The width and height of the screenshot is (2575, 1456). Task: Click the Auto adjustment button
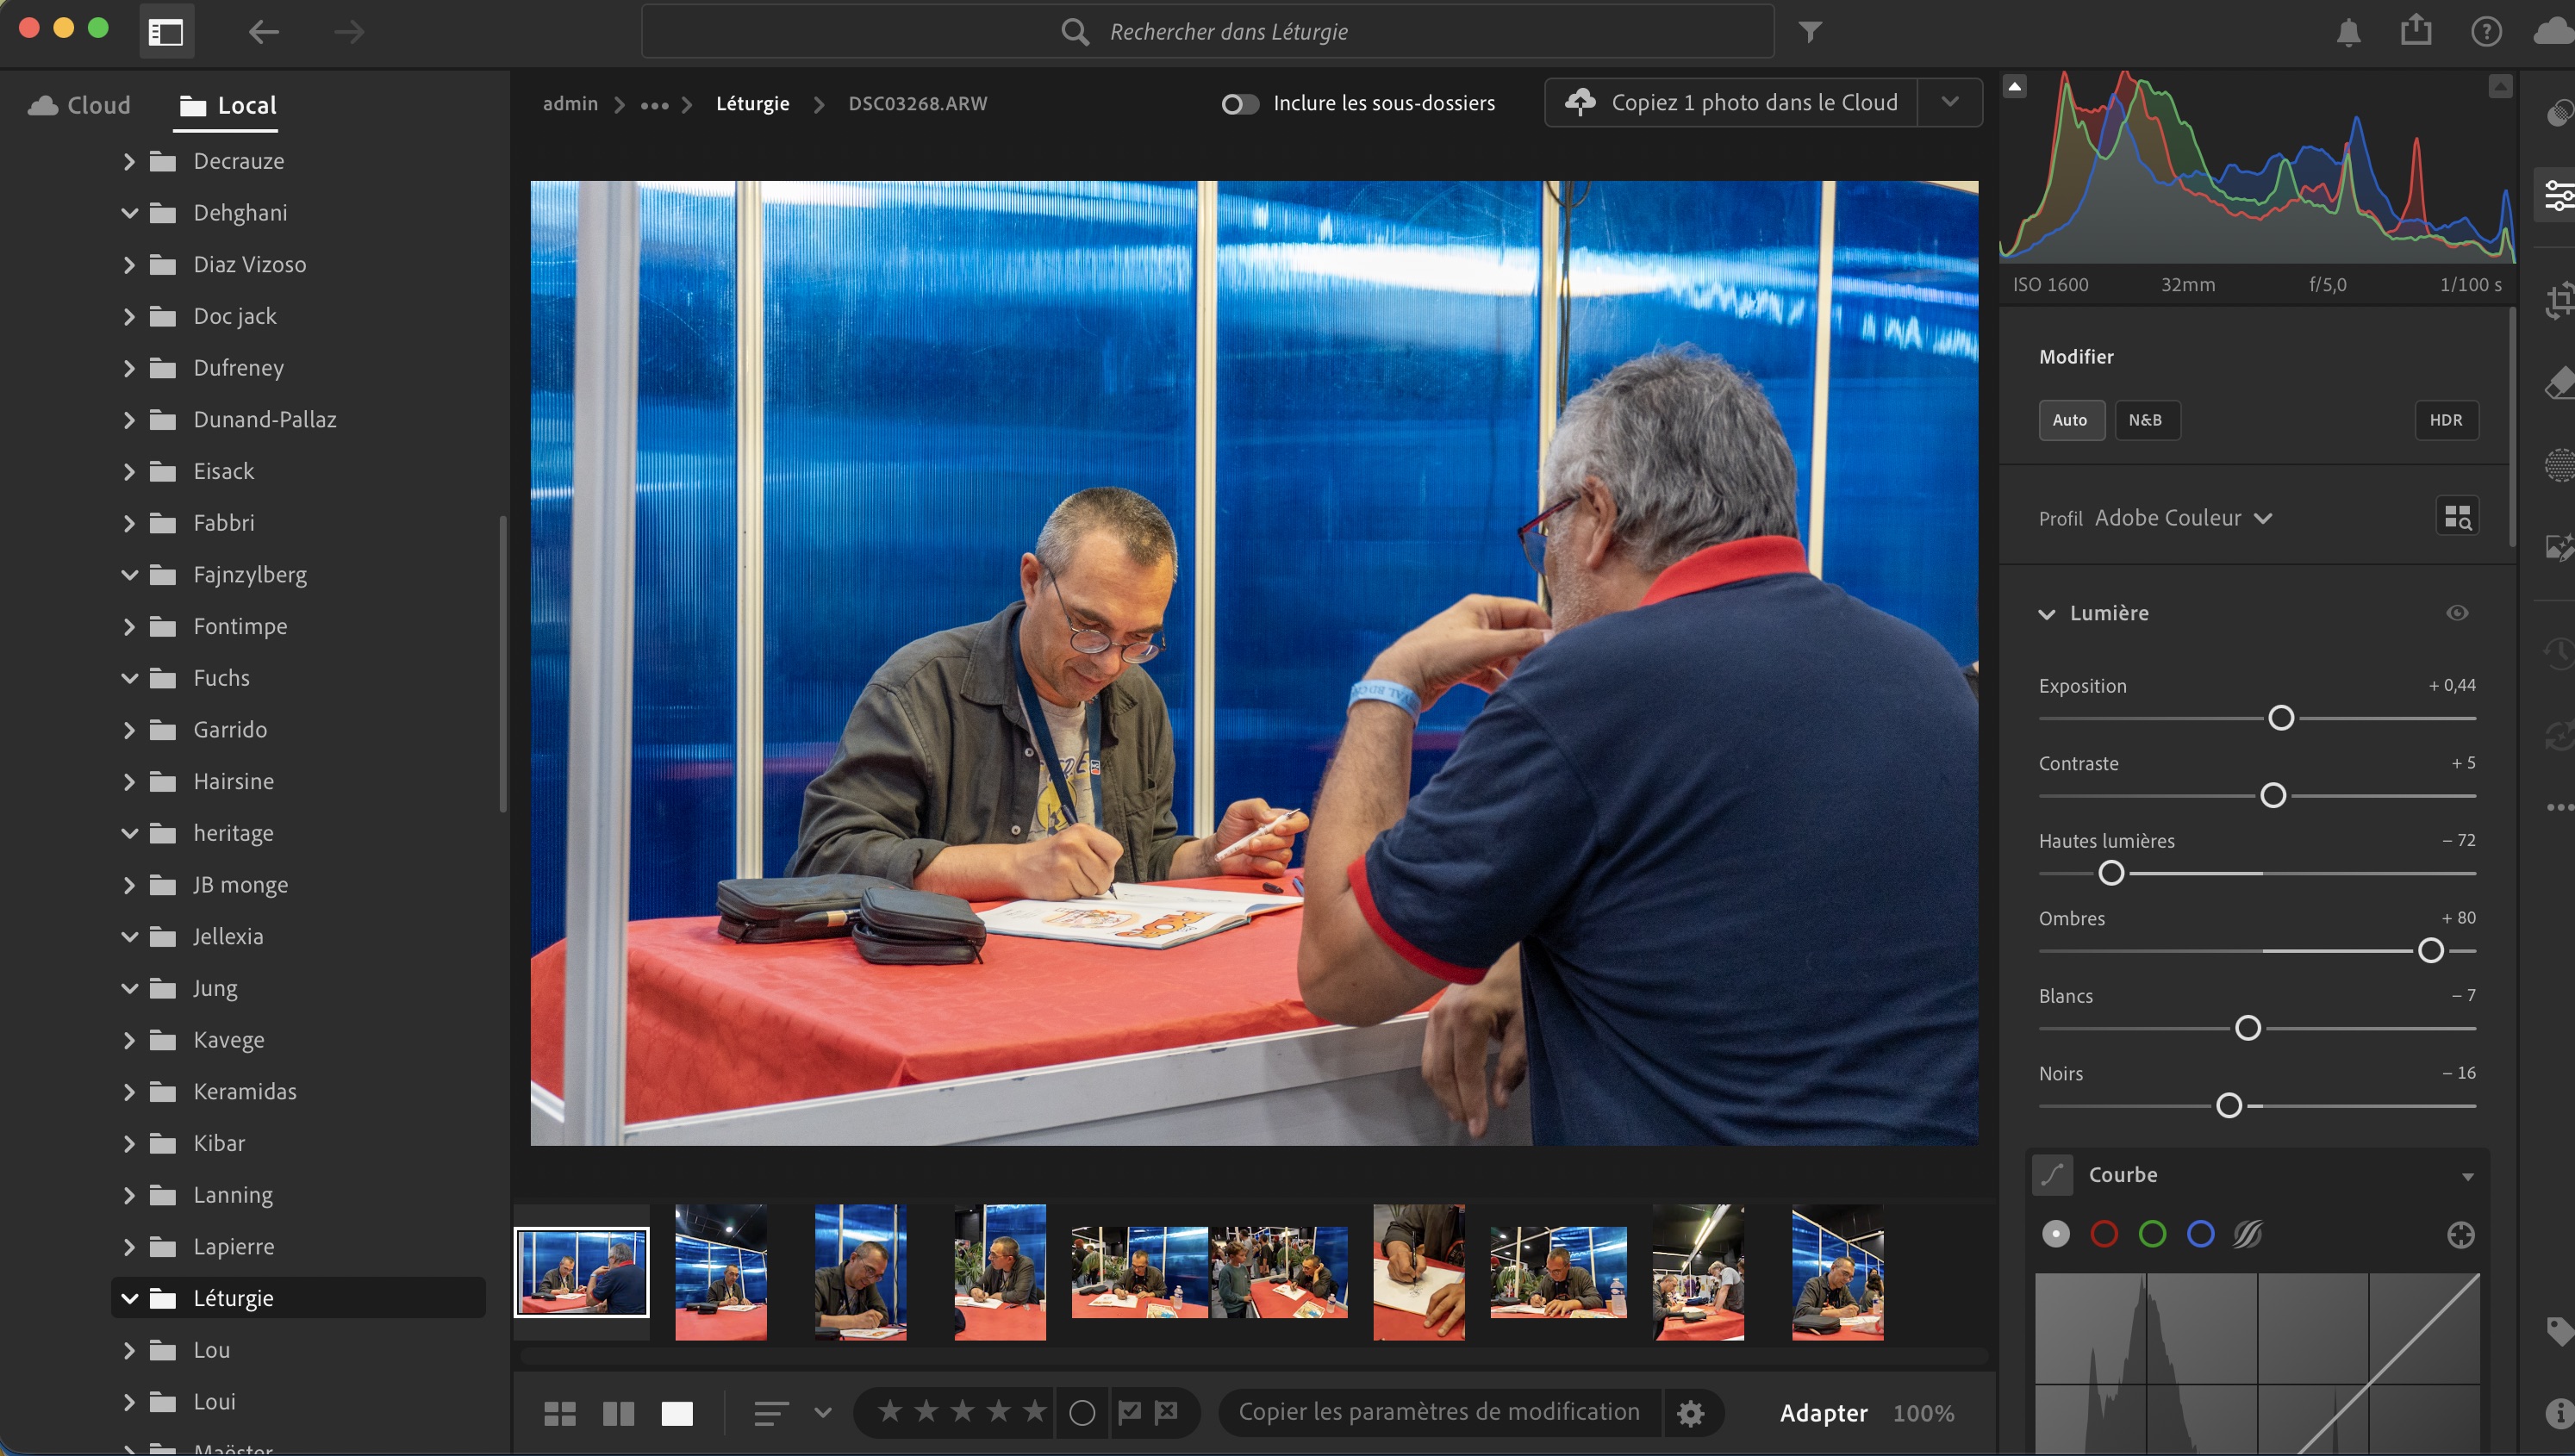(2070, 420)
